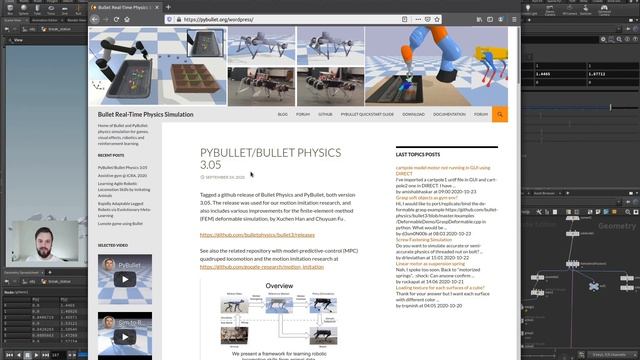The height and width of the screenshot is (360, 640).
Task: Click the browser page vertical scrollbar
Action: click(x=518, y=55)
